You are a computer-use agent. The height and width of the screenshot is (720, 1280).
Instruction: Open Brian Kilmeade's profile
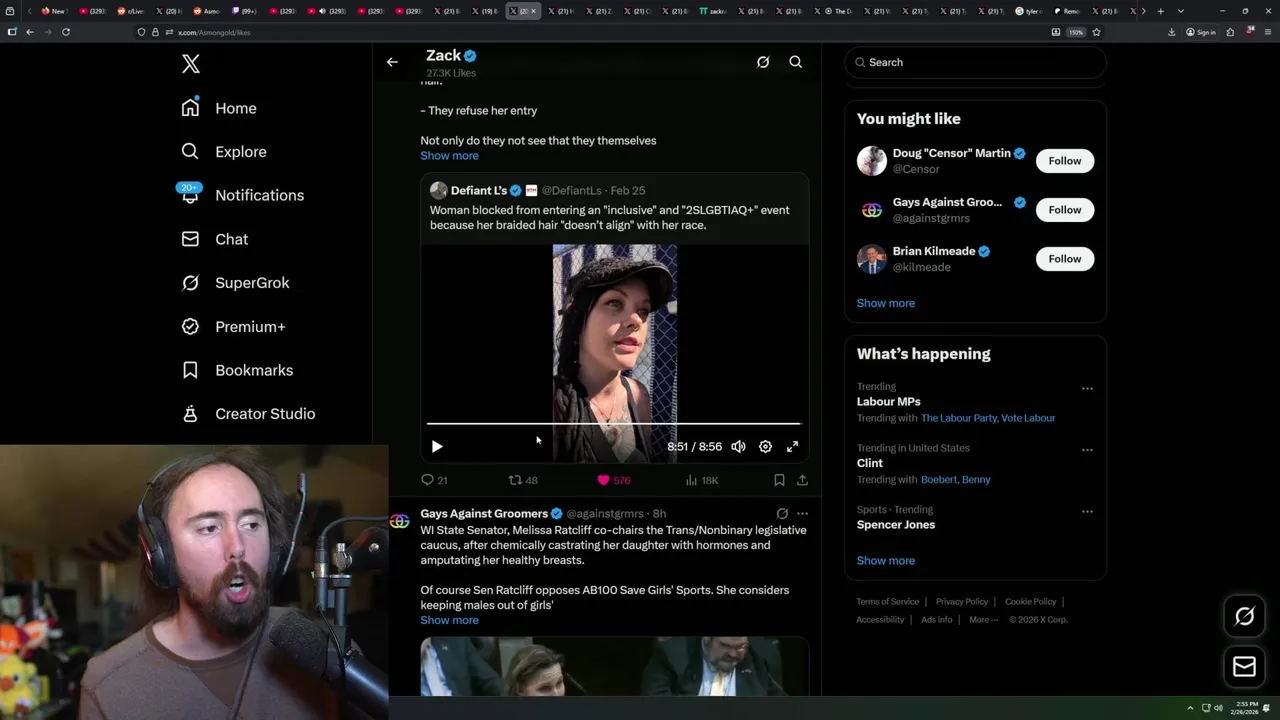[x=934, y=251]
